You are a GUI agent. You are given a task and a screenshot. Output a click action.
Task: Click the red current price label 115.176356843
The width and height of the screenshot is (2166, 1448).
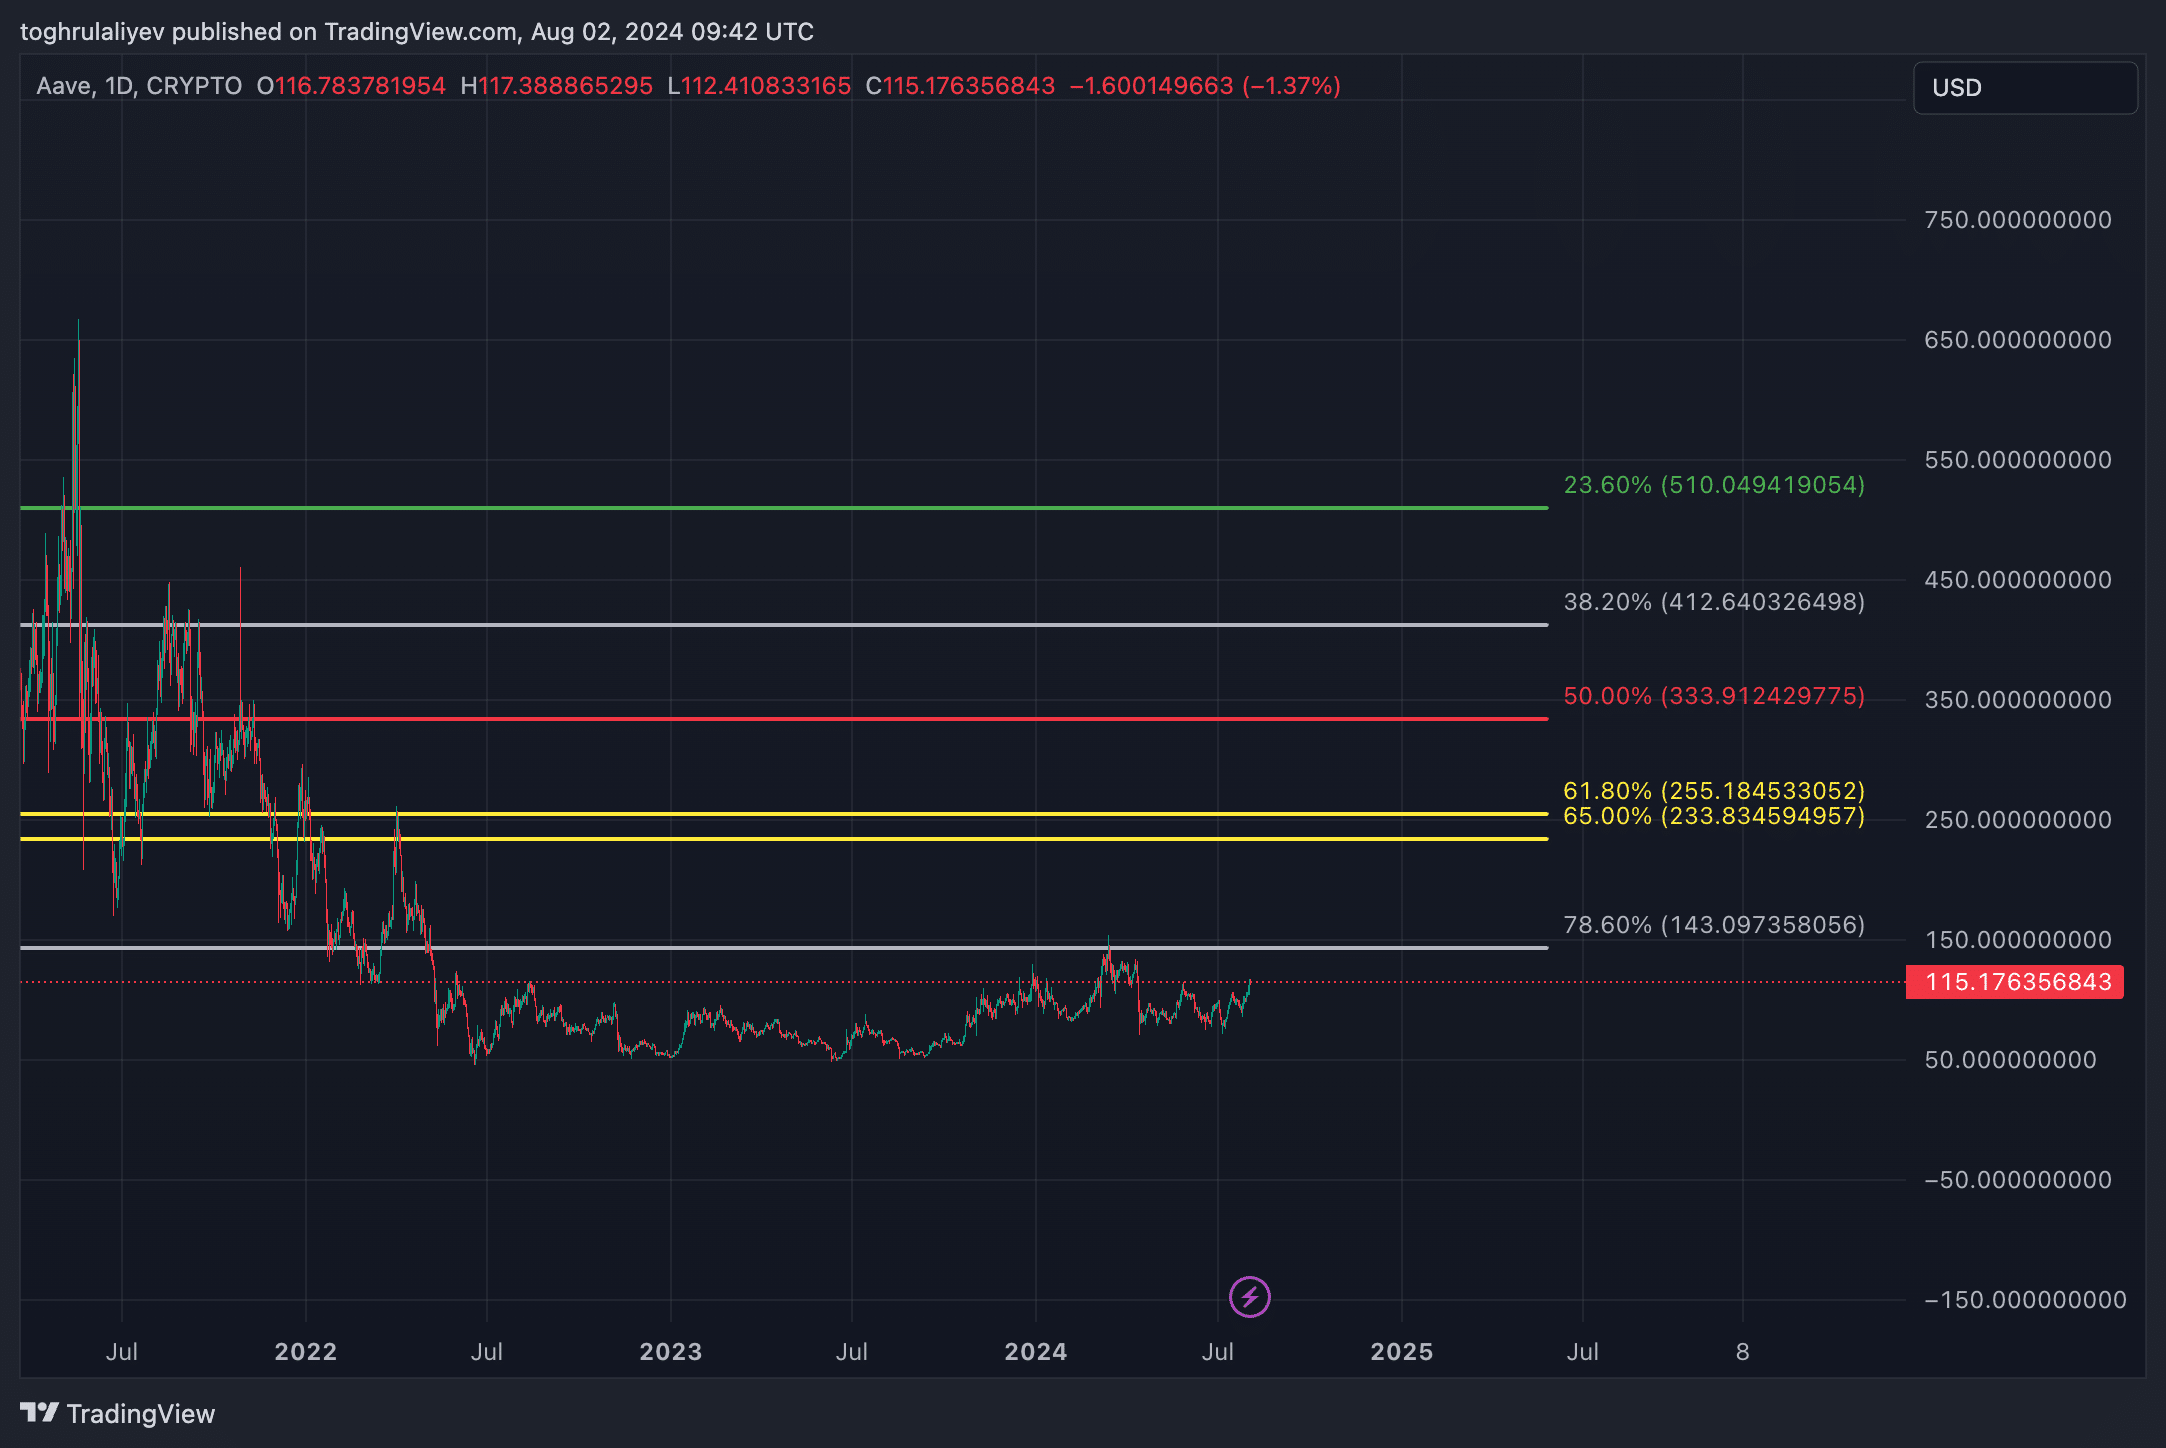2014,982
